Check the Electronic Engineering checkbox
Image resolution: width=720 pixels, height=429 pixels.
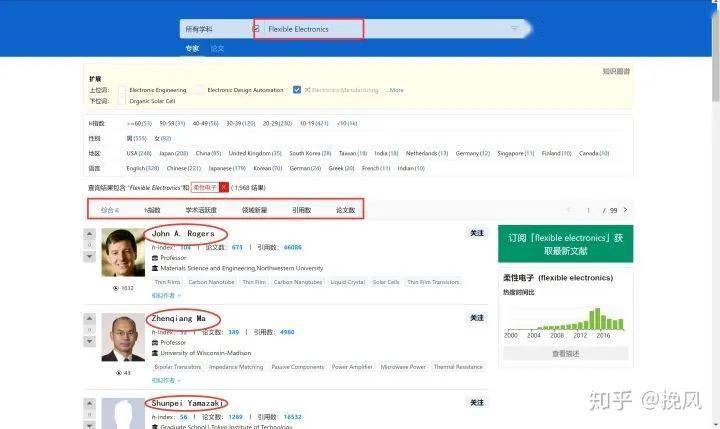click(x=122, y=90)
